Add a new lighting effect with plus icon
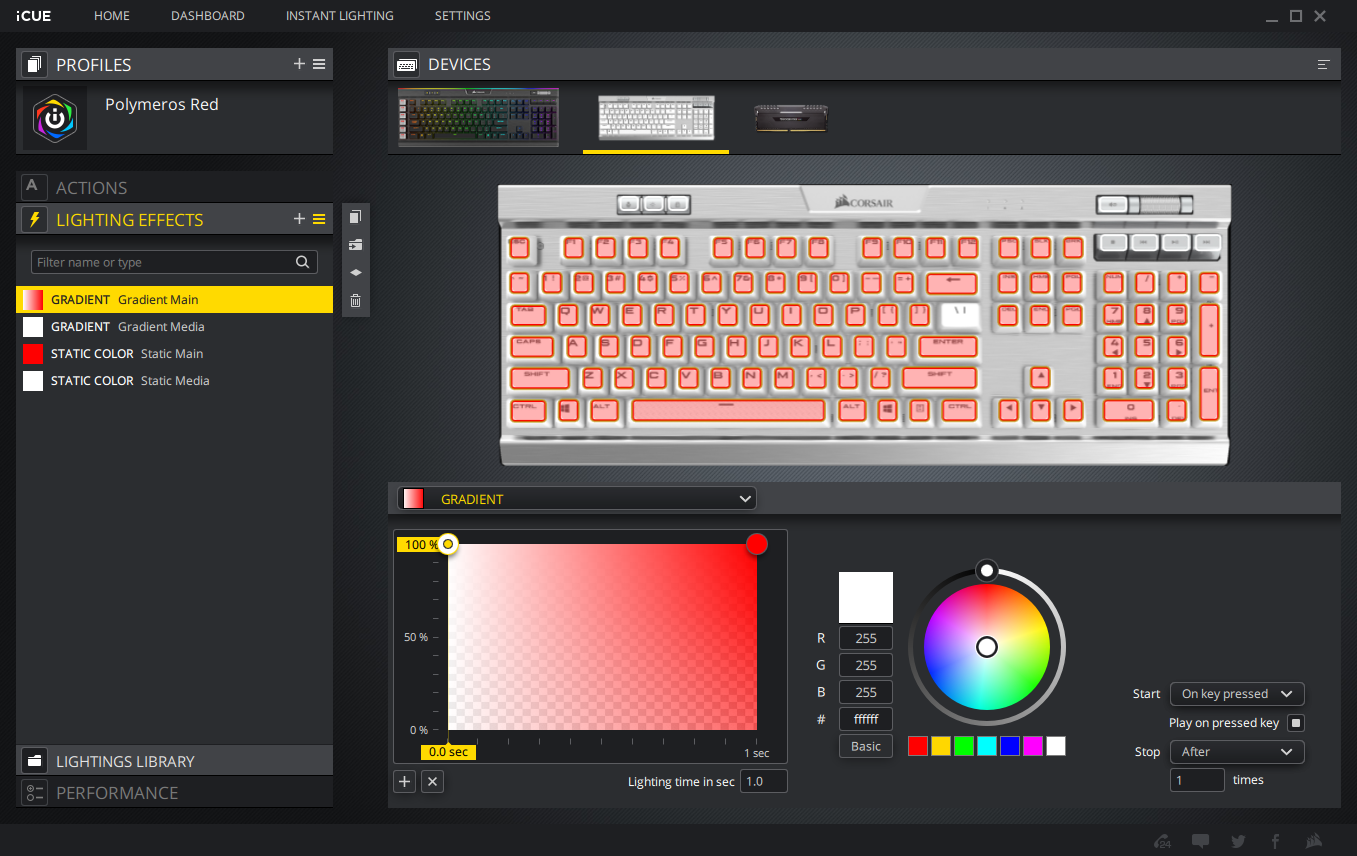The width and height of the screenshot is (1357, 856). click(x=299, y=219)
